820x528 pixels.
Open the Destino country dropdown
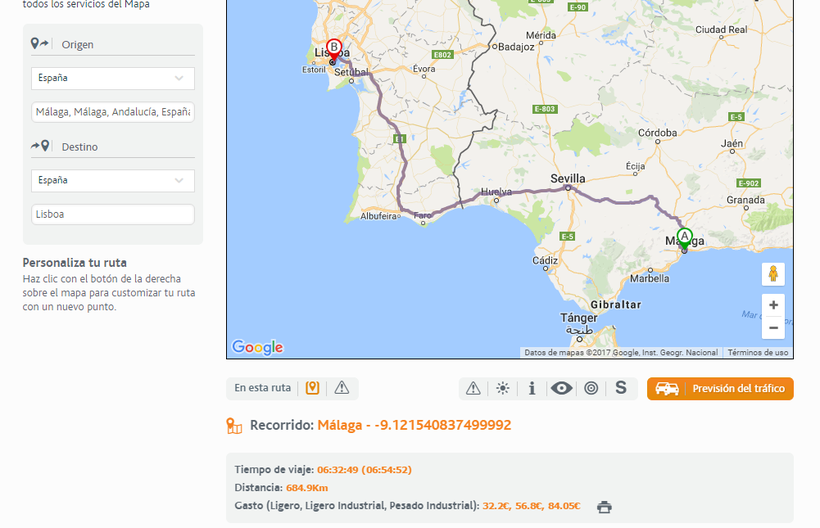coord(112,180)
